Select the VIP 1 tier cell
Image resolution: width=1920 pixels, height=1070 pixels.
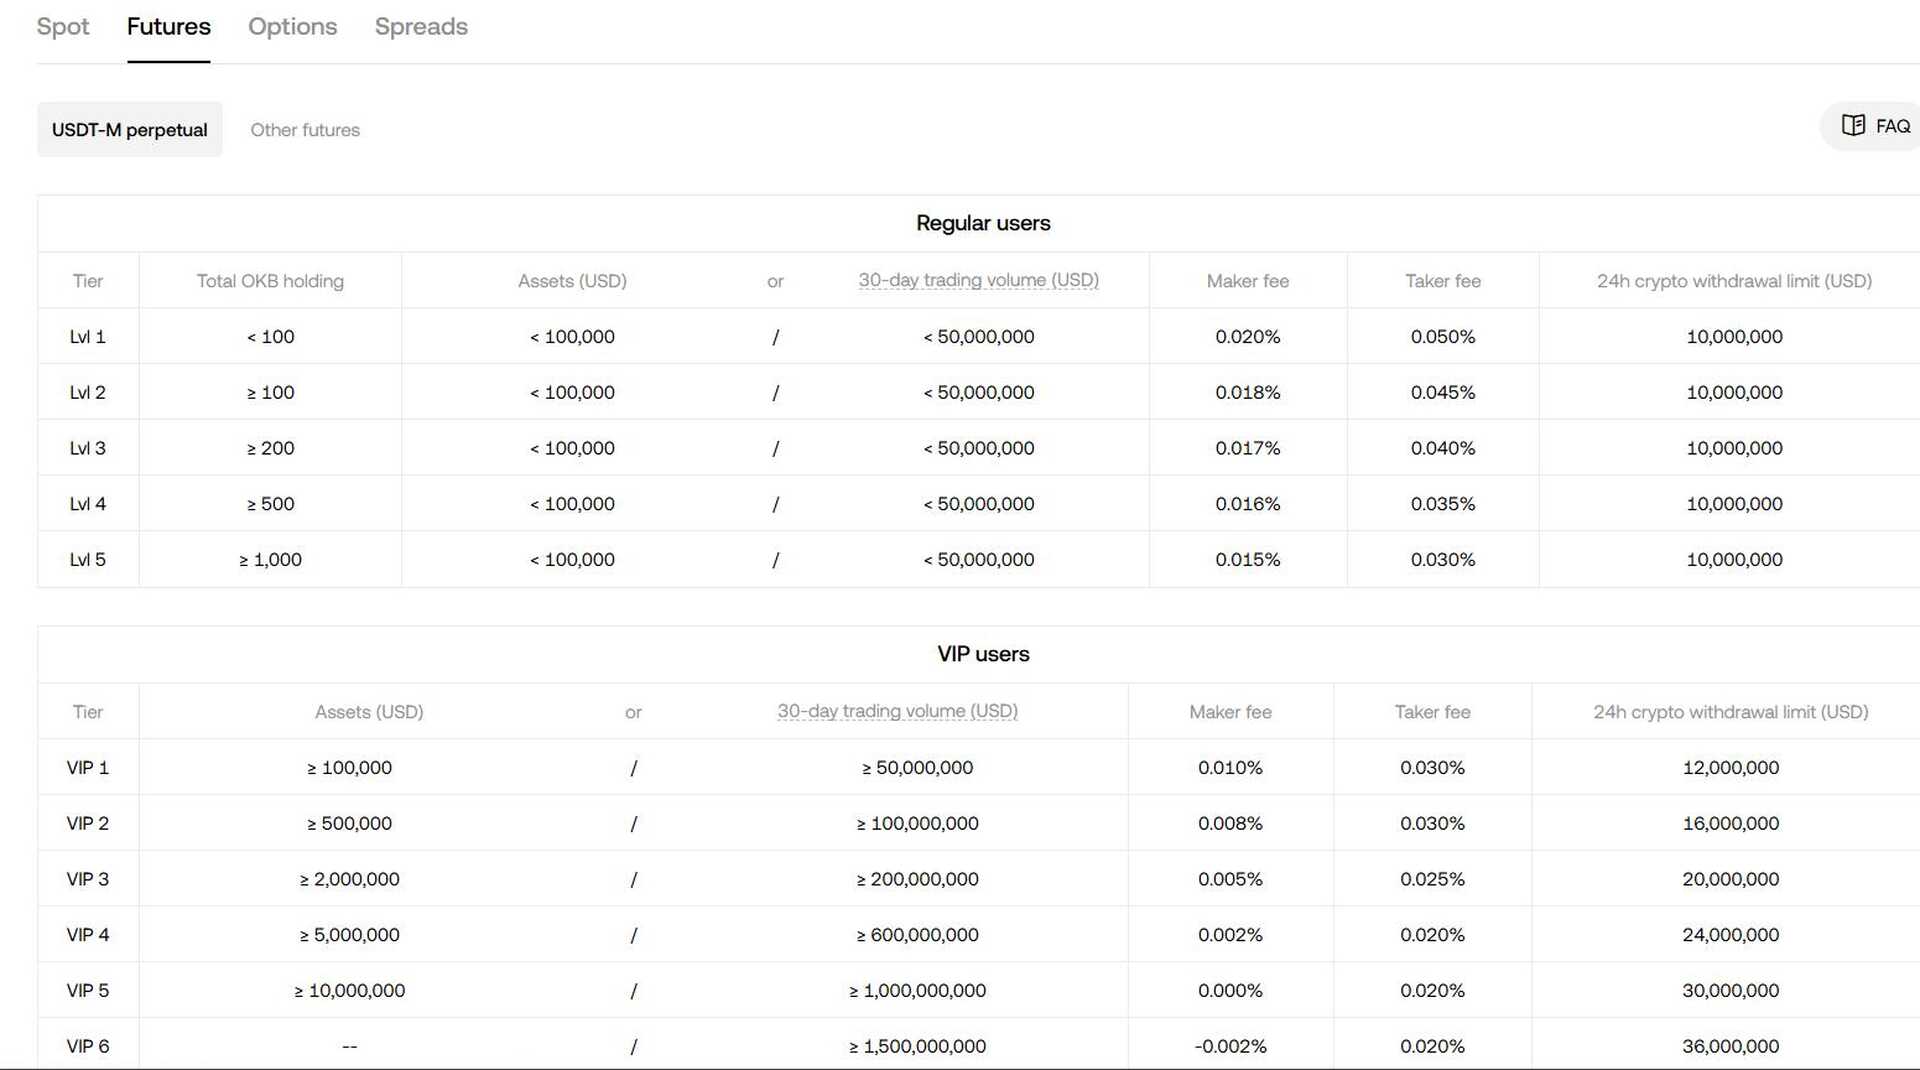(x=88, y=768)
